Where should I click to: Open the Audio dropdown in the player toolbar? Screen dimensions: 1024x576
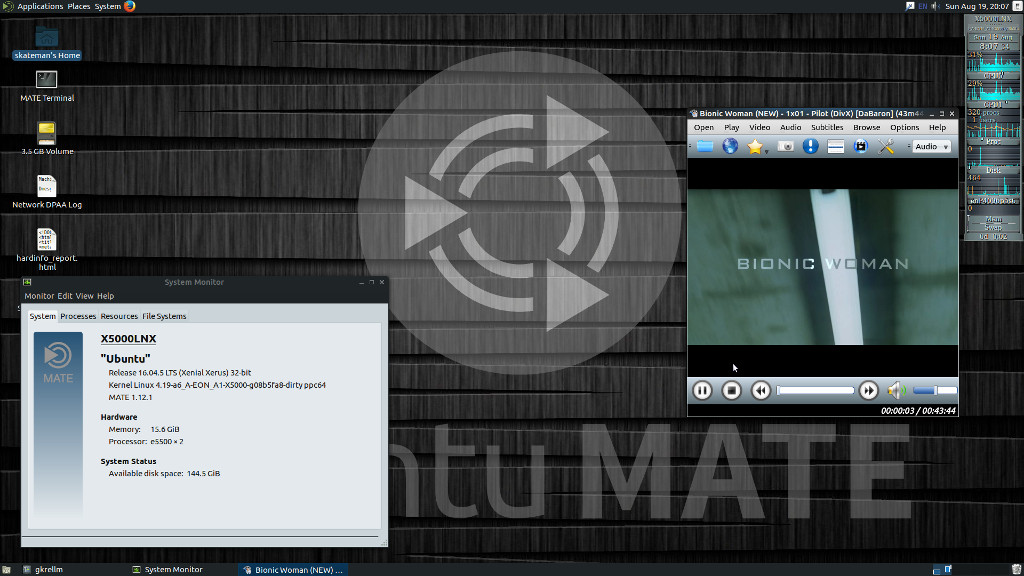931,147
